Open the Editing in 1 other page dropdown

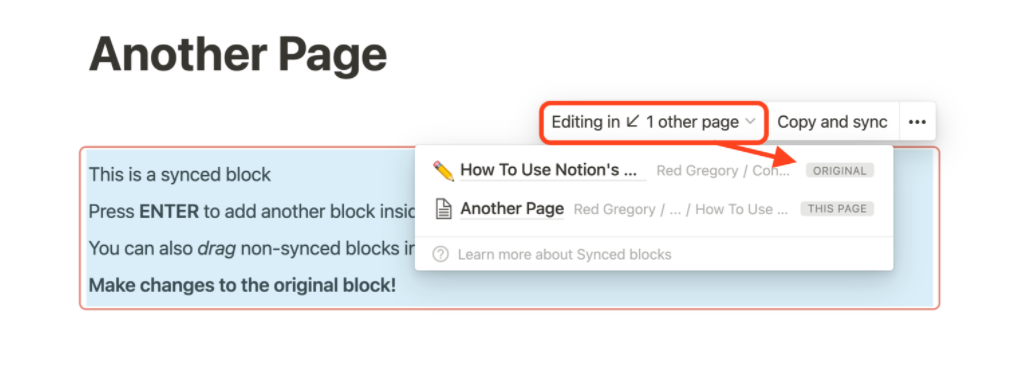[x=653, y=122]
